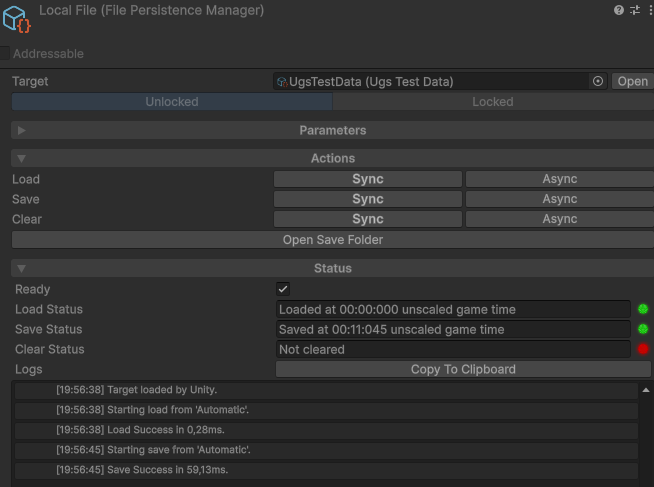Select log entry 'Starting save from 'Automatic'.'
The height and width of the screenshot is (487, 654).
[x=326, y=450]
